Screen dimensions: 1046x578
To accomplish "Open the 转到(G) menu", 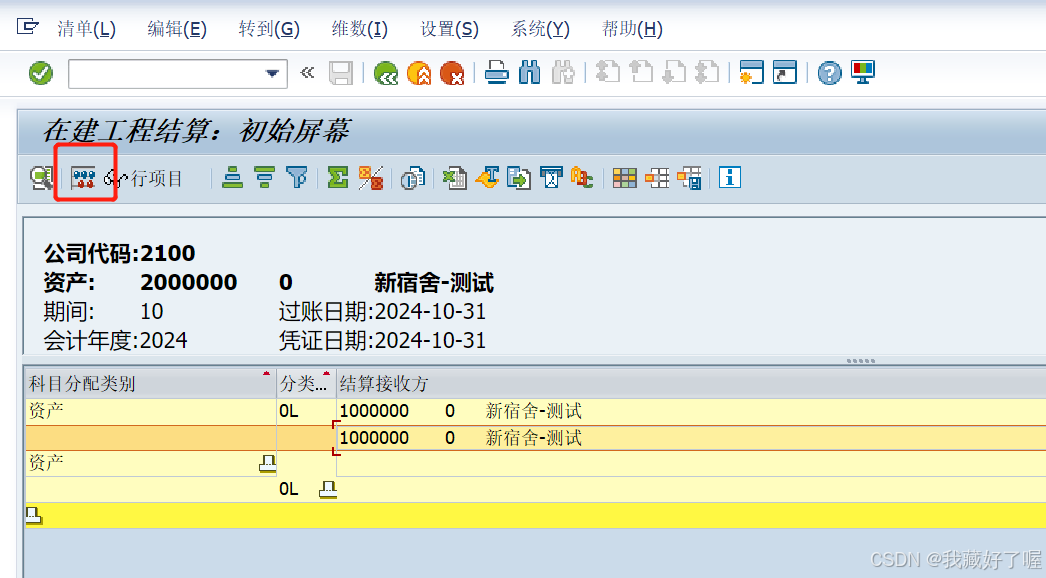I will pos(269,29).
